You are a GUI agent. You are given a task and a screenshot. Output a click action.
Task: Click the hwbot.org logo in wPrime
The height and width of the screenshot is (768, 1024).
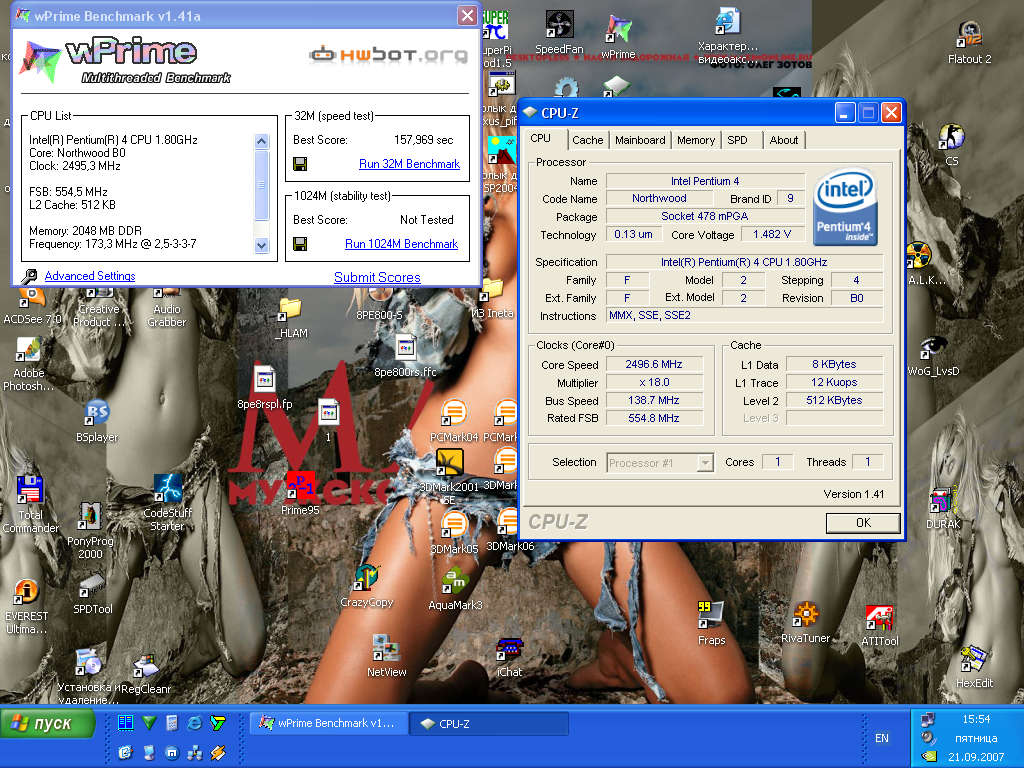pyautogui.click(x=389, y=55)
